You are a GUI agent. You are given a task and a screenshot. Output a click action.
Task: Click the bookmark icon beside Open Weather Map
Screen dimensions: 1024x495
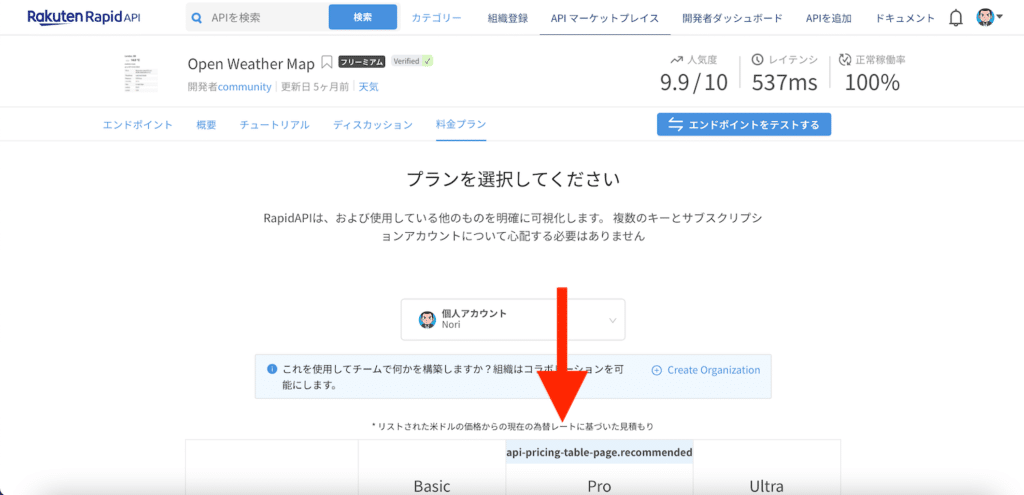[x=327, y=63]
